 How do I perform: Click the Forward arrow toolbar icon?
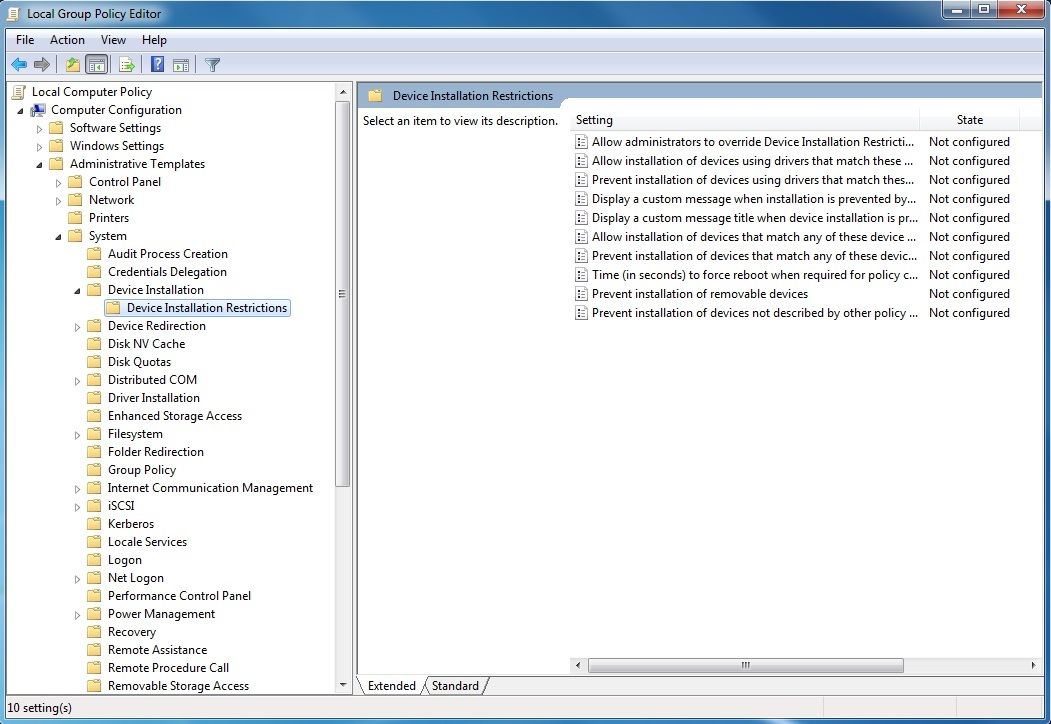(x=42, y=65)
